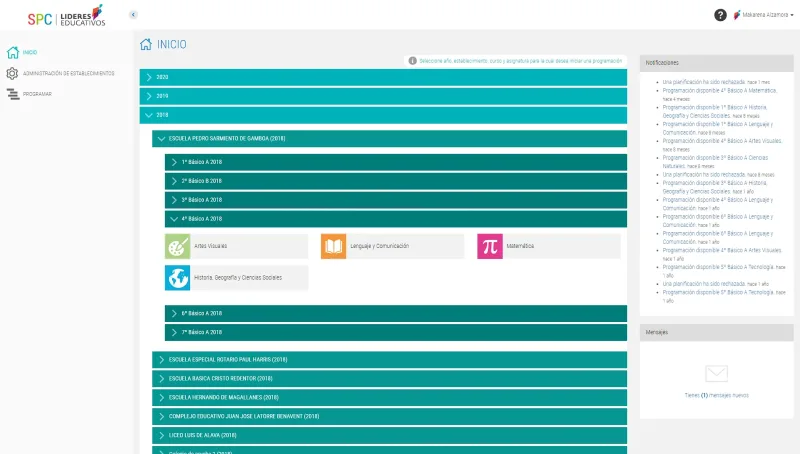
Task: Expand Escuela Hernando de Magallanes (2018)
Action: tap(389, 397)
